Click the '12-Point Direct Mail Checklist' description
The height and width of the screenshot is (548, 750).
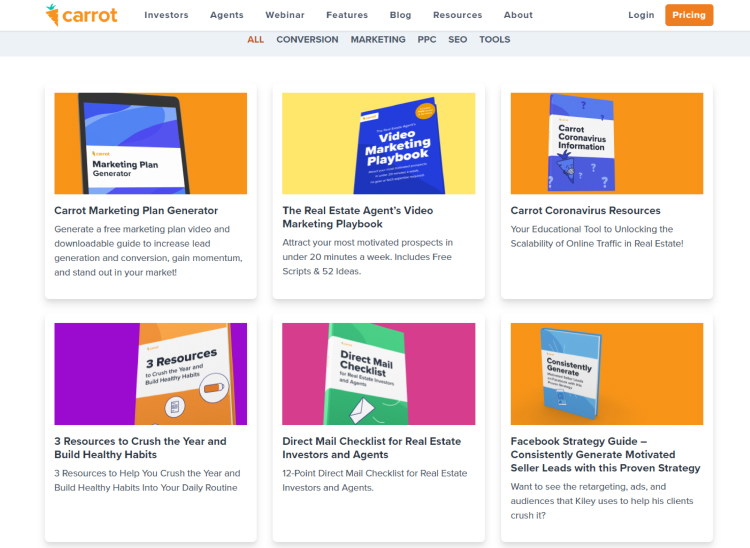(375, 481)
